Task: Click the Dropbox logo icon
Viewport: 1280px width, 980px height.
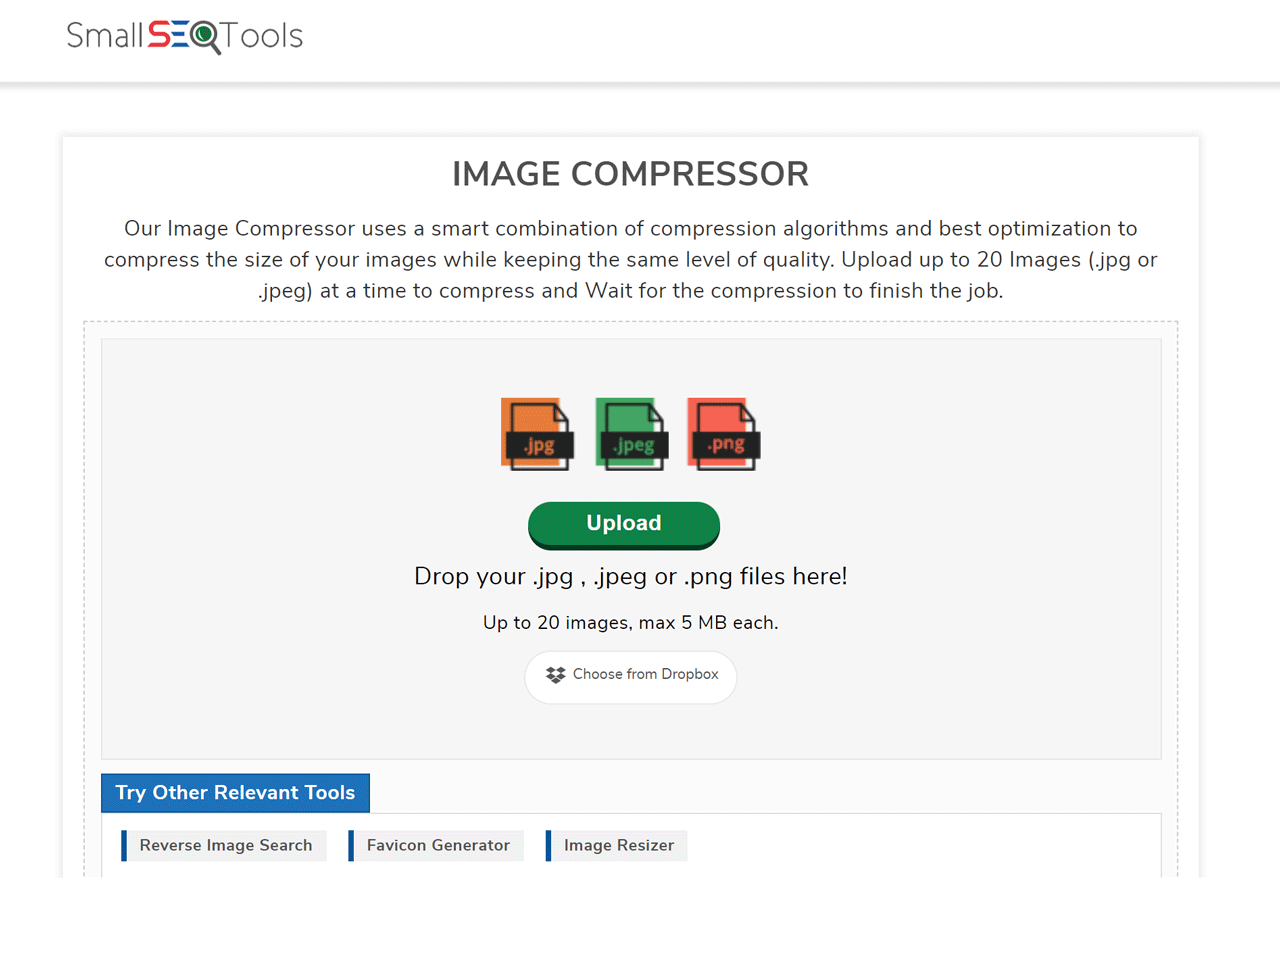Action: coord(553,675)
